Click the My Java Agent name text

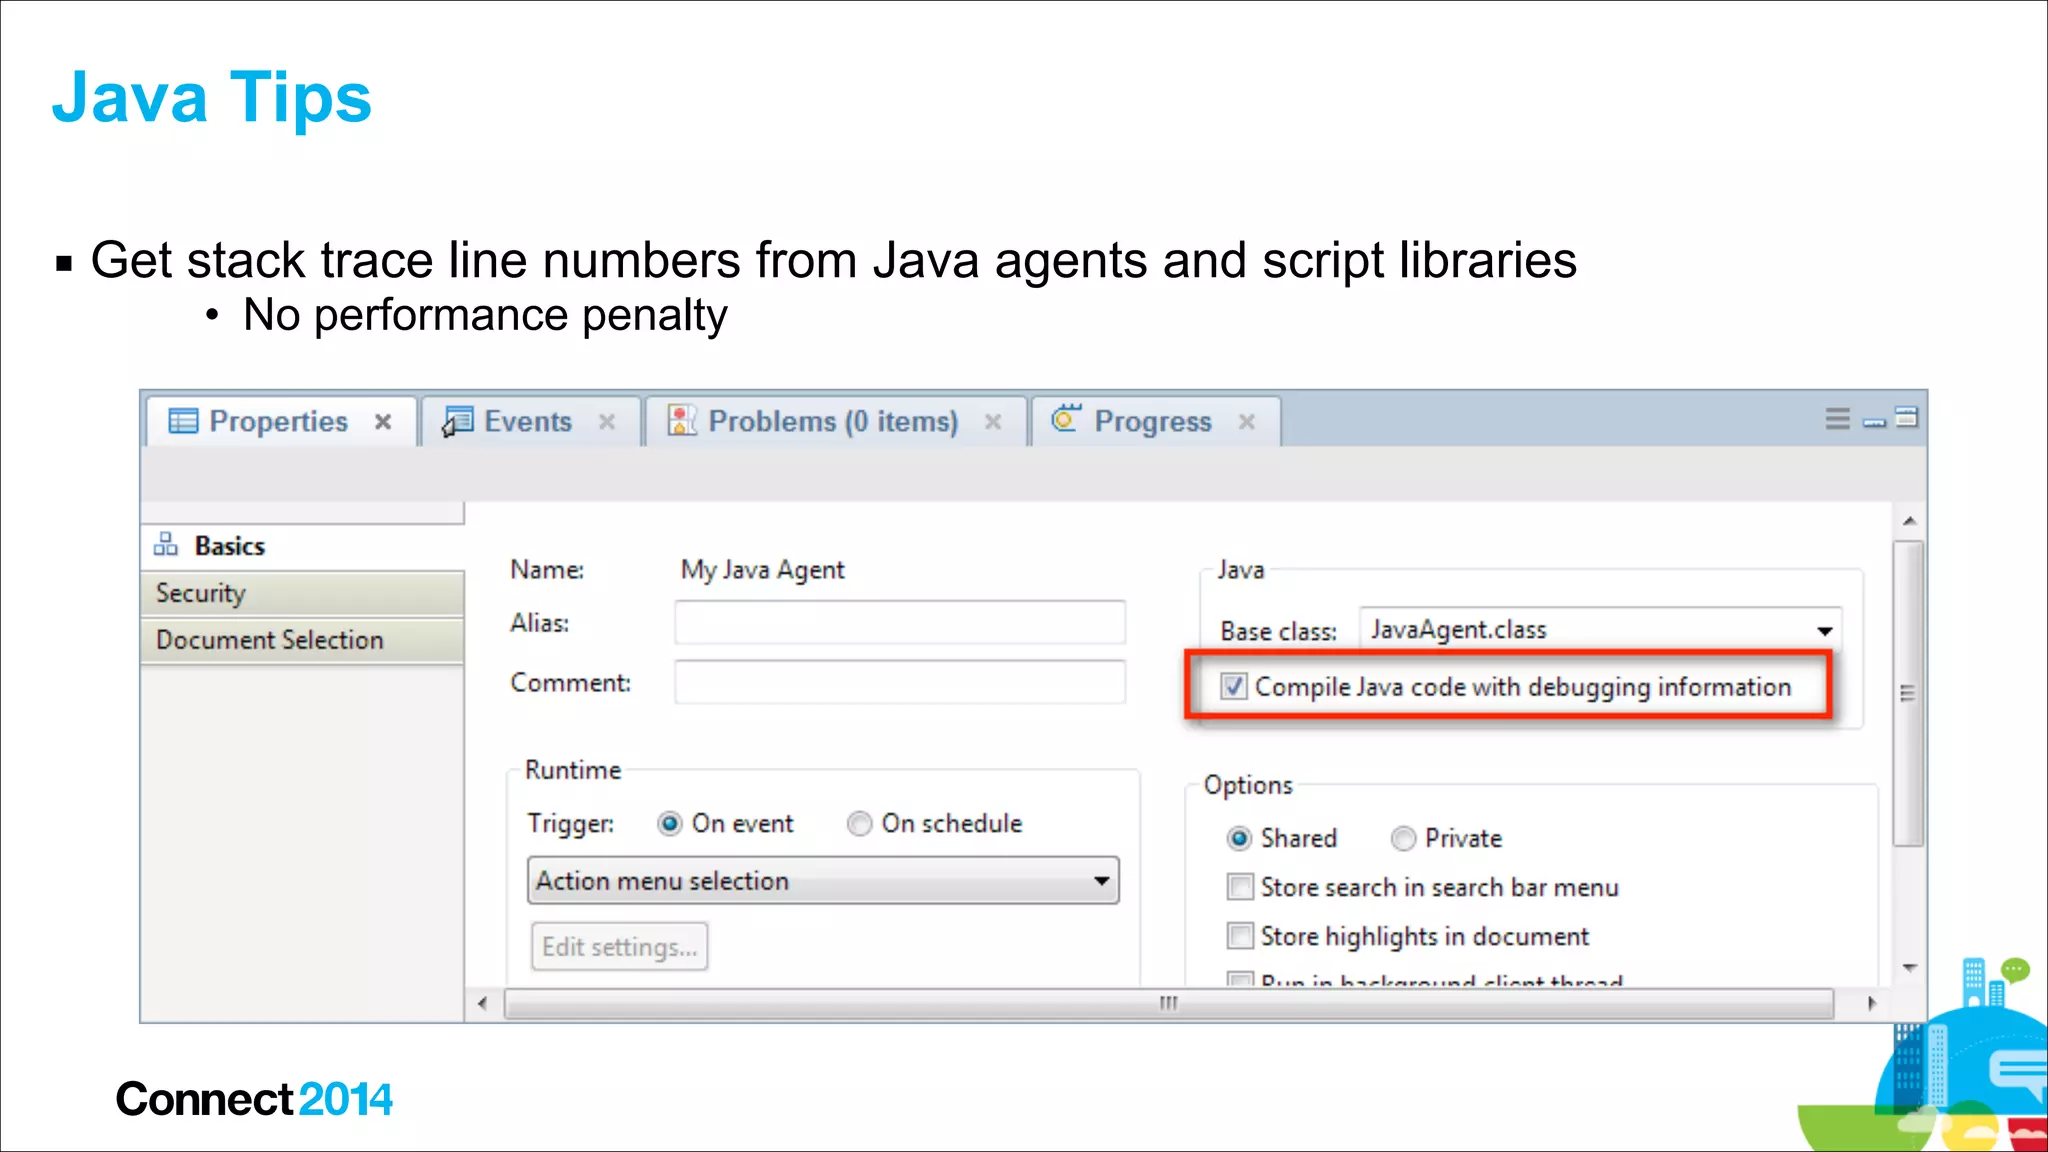pos(762,570)
